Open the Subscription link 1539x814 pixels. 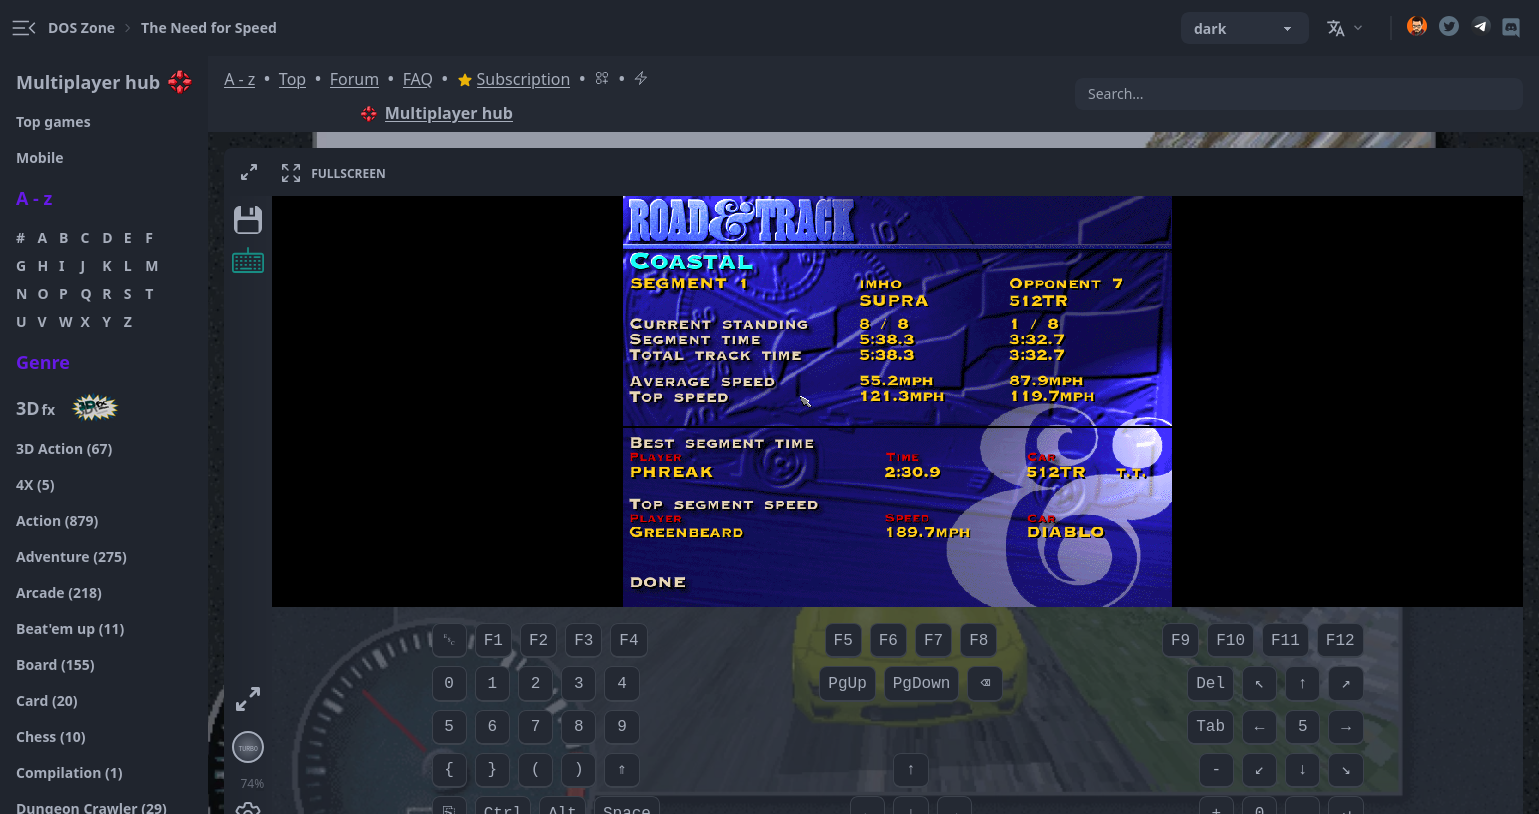click(522, 79)
